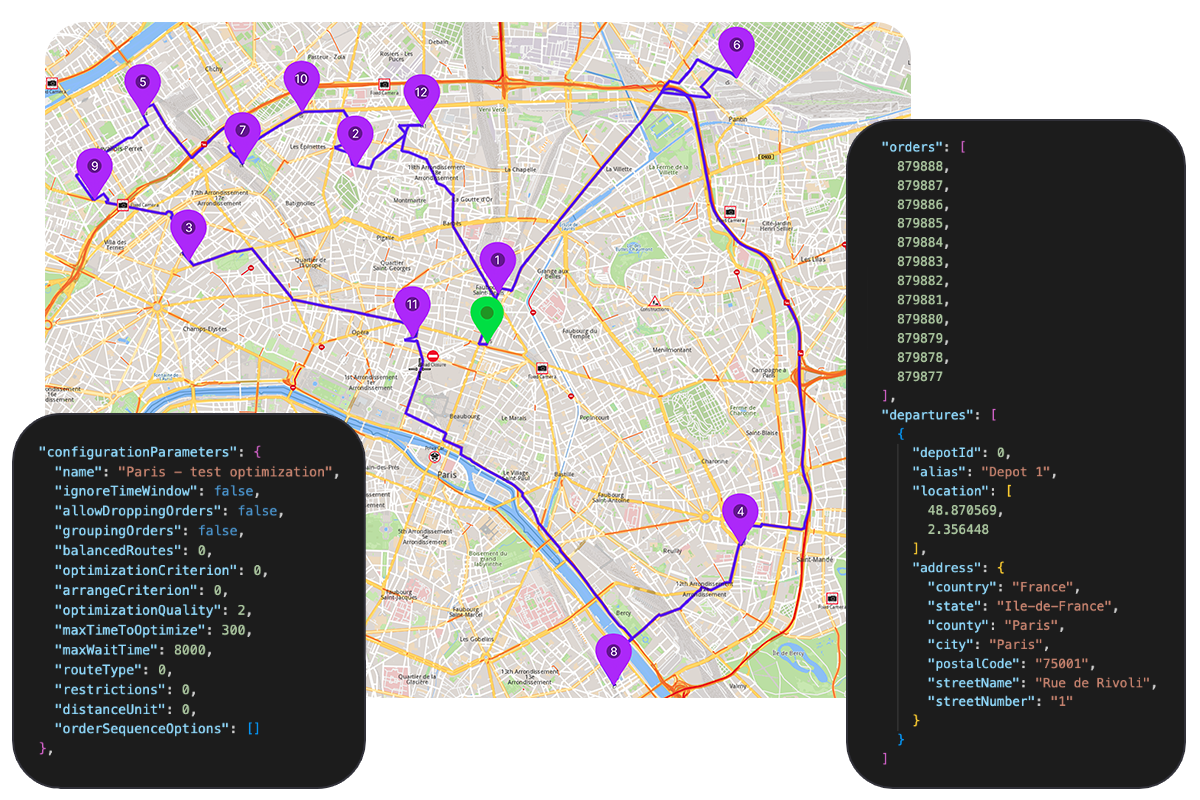The image size is (1200, 800).
Task: Select marker 3 near Champs-Elysees
Action: pos(186,228)
